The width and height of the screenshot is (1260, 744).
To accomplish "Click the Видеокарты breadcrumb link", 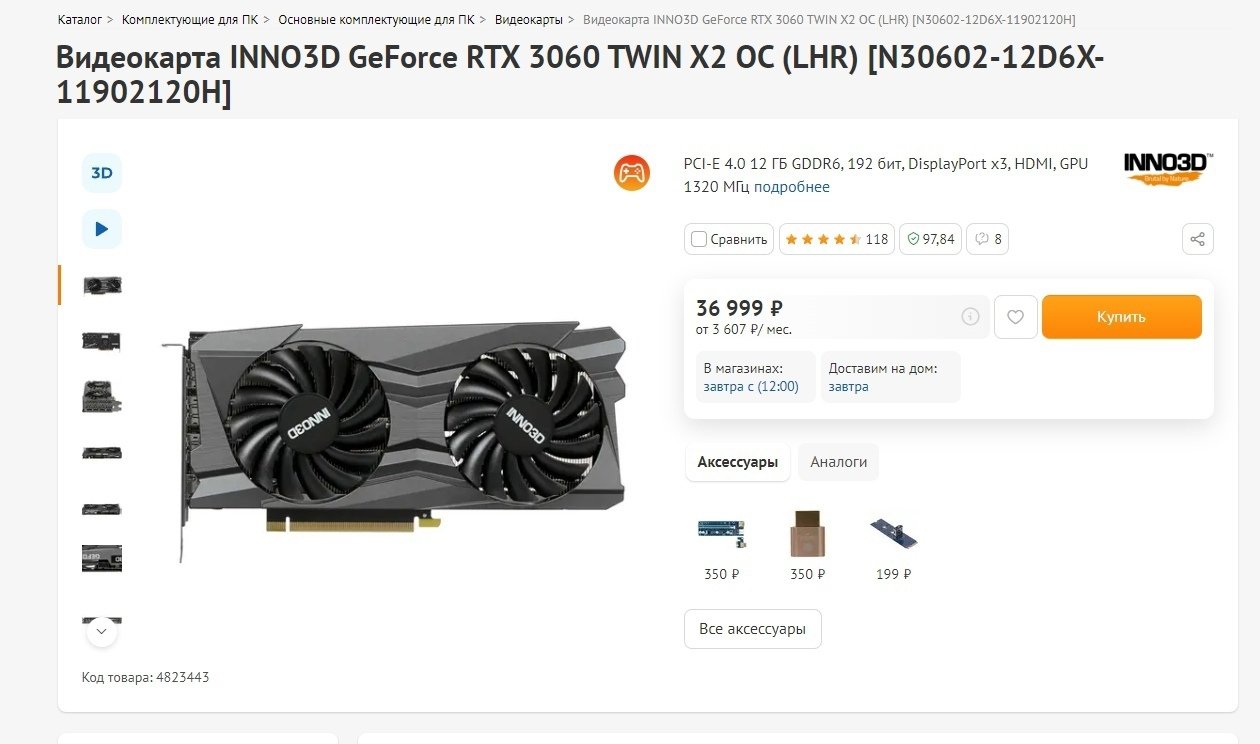I will click(x=529, y=20).
